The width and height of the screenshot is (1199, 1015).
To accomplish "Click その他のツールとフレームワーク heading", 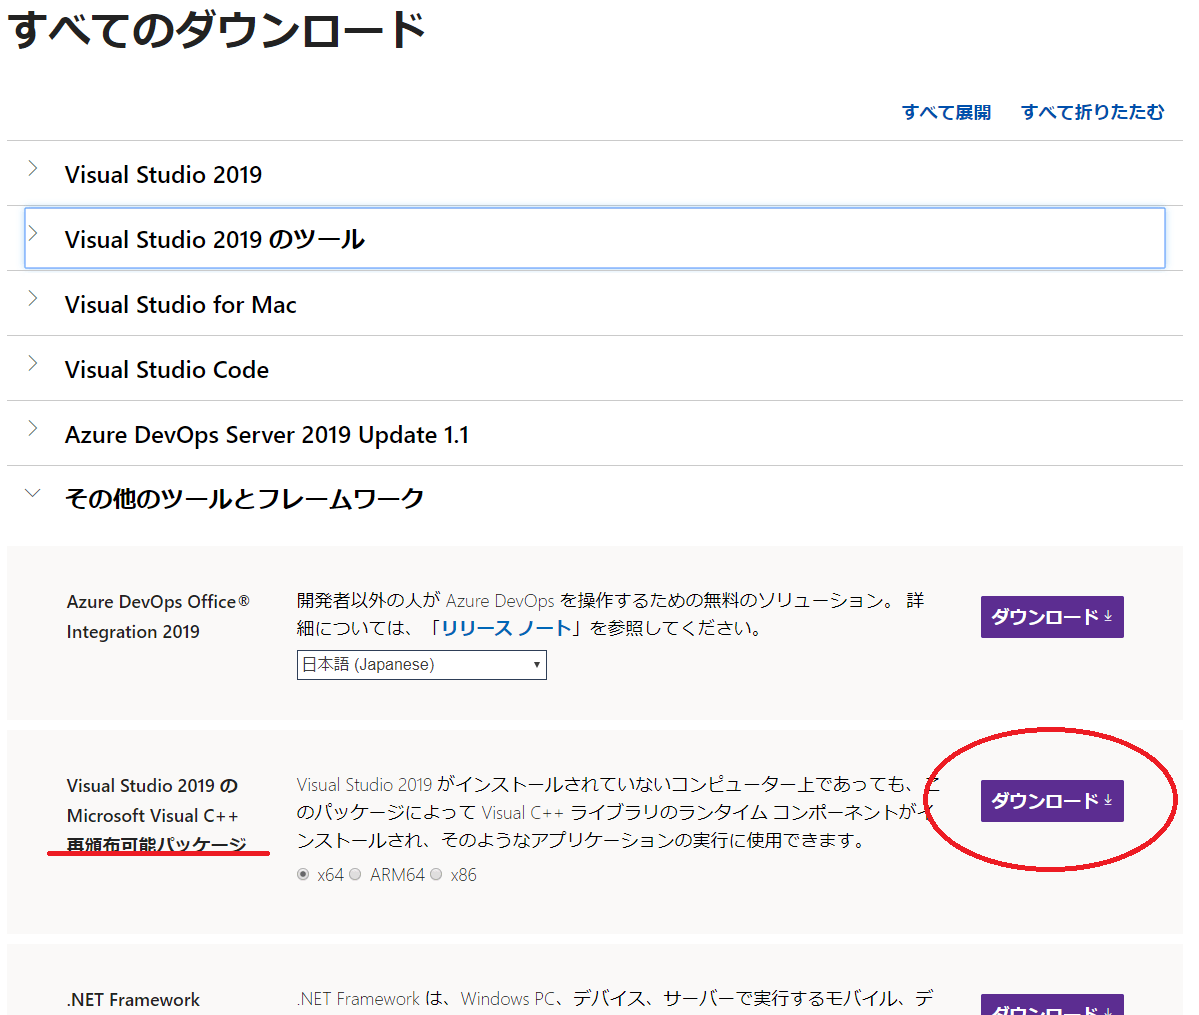I will 244,499.
